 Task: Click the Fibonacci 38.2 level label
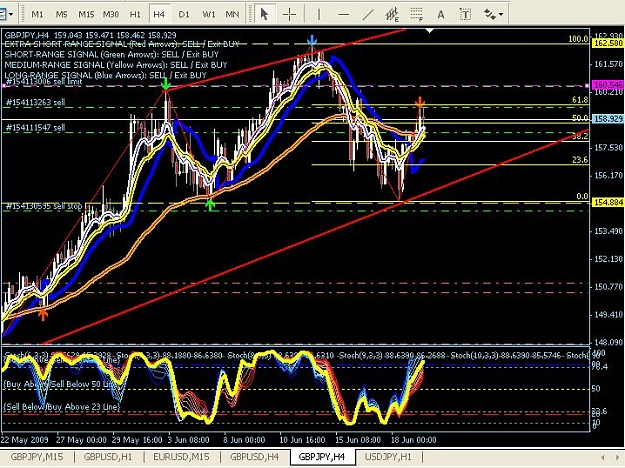click(580, 136)
